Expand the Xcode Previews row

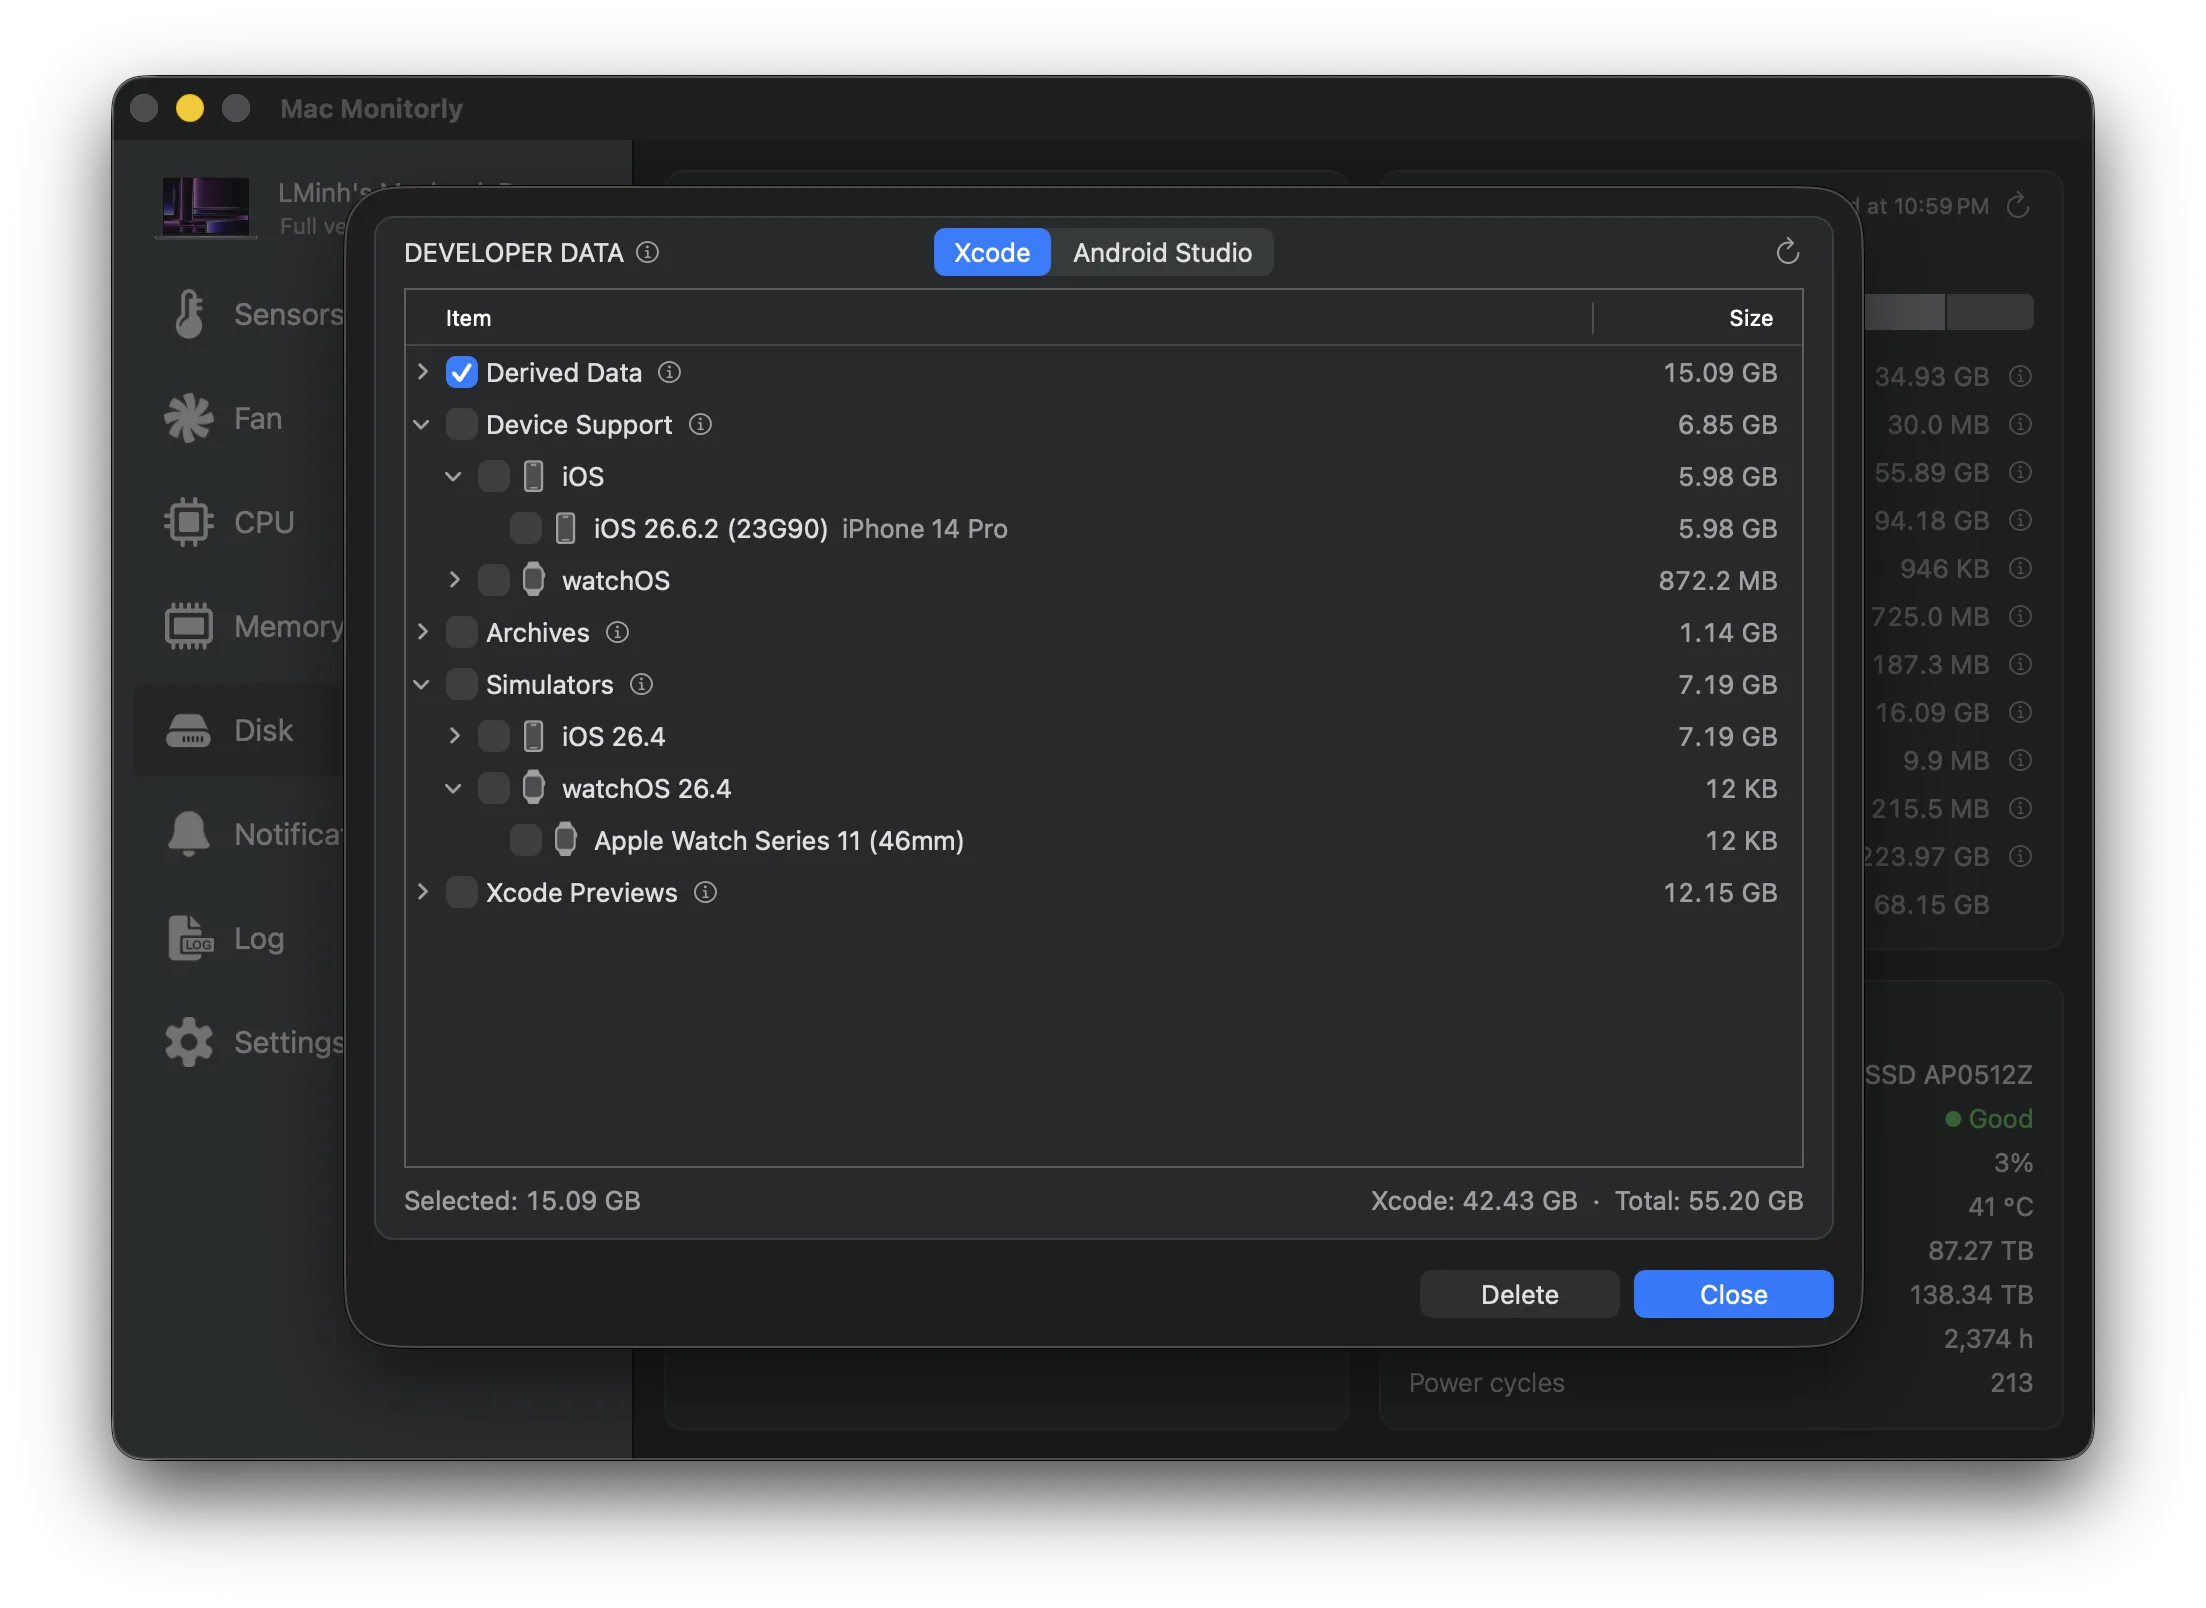click(423, 892)
